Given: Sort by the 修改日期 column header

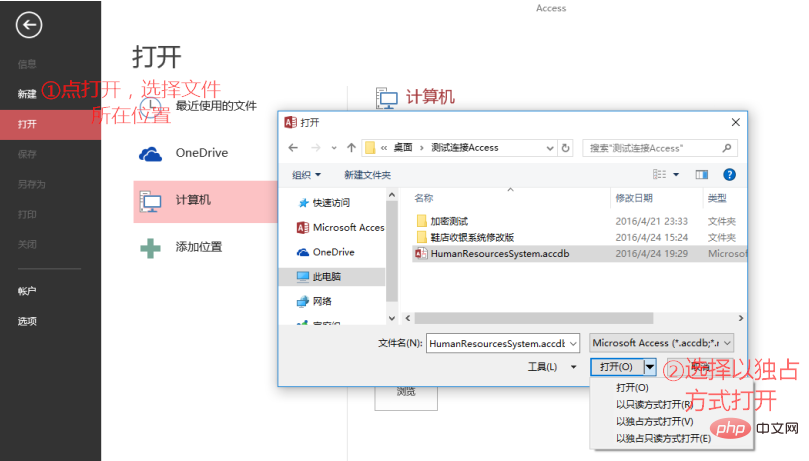Looking at the screenshot, I should 634,198.
